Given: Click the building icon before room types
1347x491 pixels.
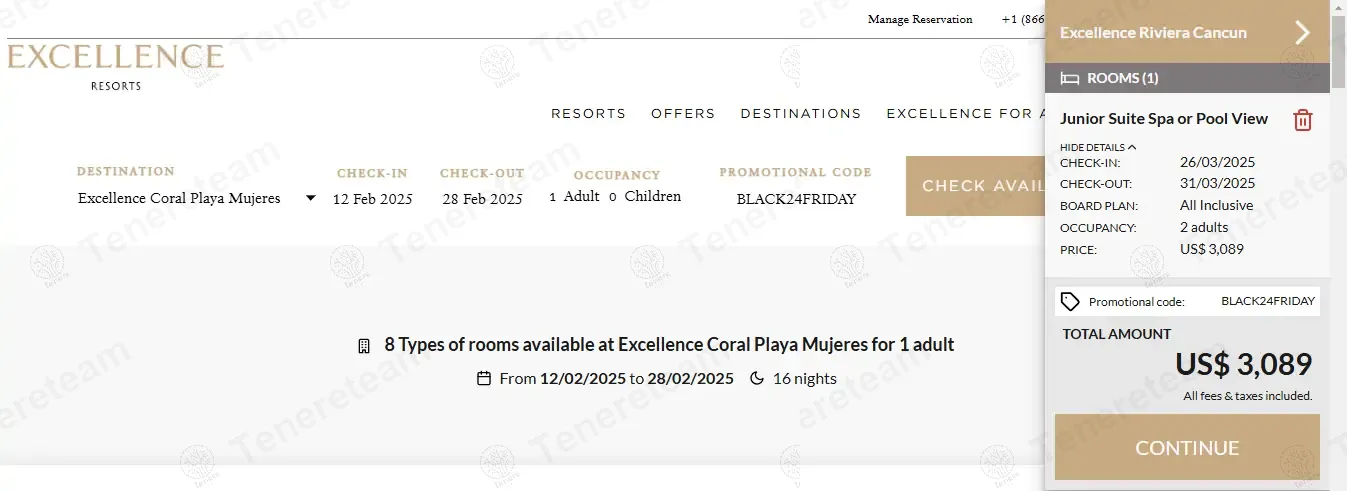Looking at the screenshot, I should tap(364, 346).
